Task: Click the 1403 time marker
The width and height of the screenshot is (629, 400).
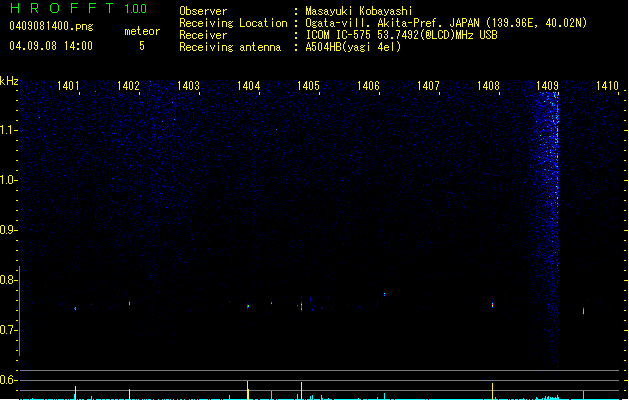Action: [188, 85]
